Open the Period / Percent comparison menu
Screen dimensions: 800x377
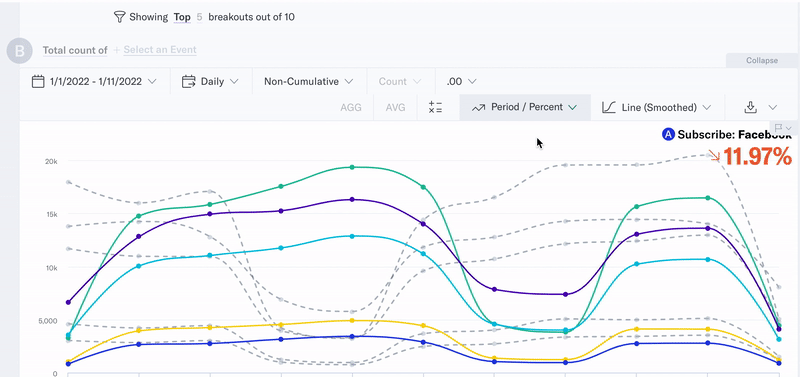tap(525, 108)
